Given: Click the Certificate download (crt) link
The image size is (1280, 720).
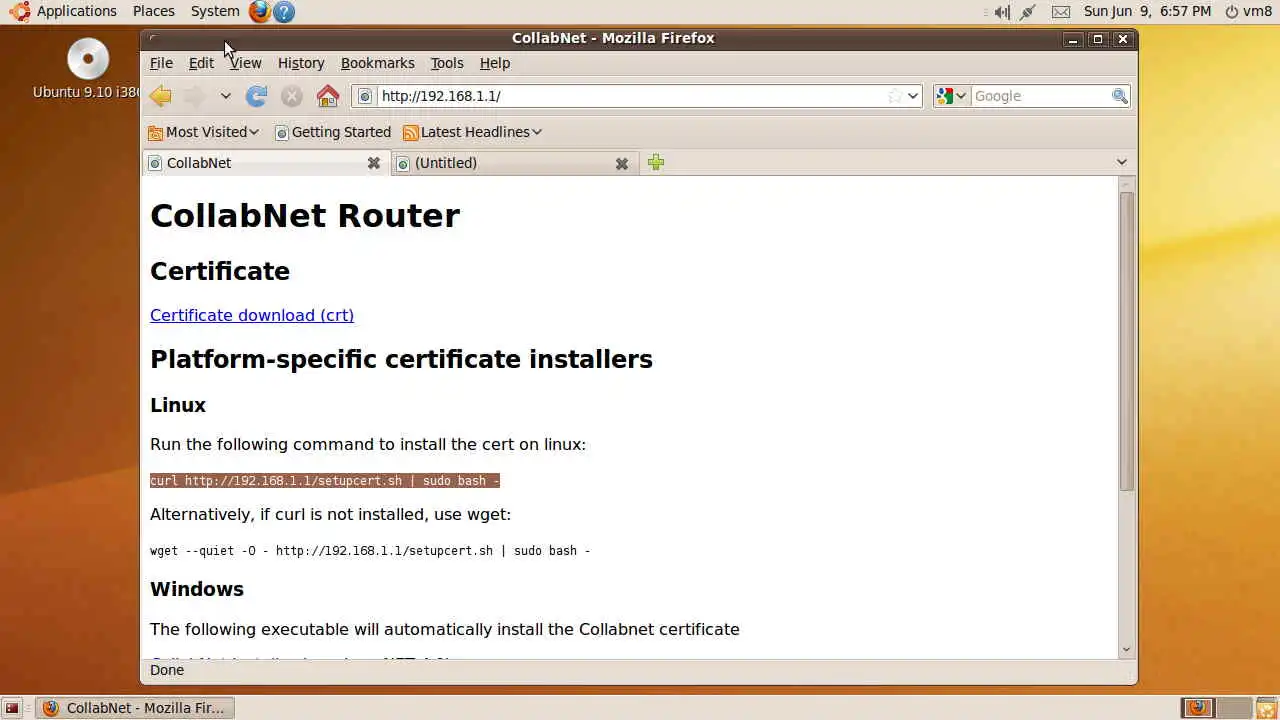Looking at the screenshot, I should tap(252, 315).
